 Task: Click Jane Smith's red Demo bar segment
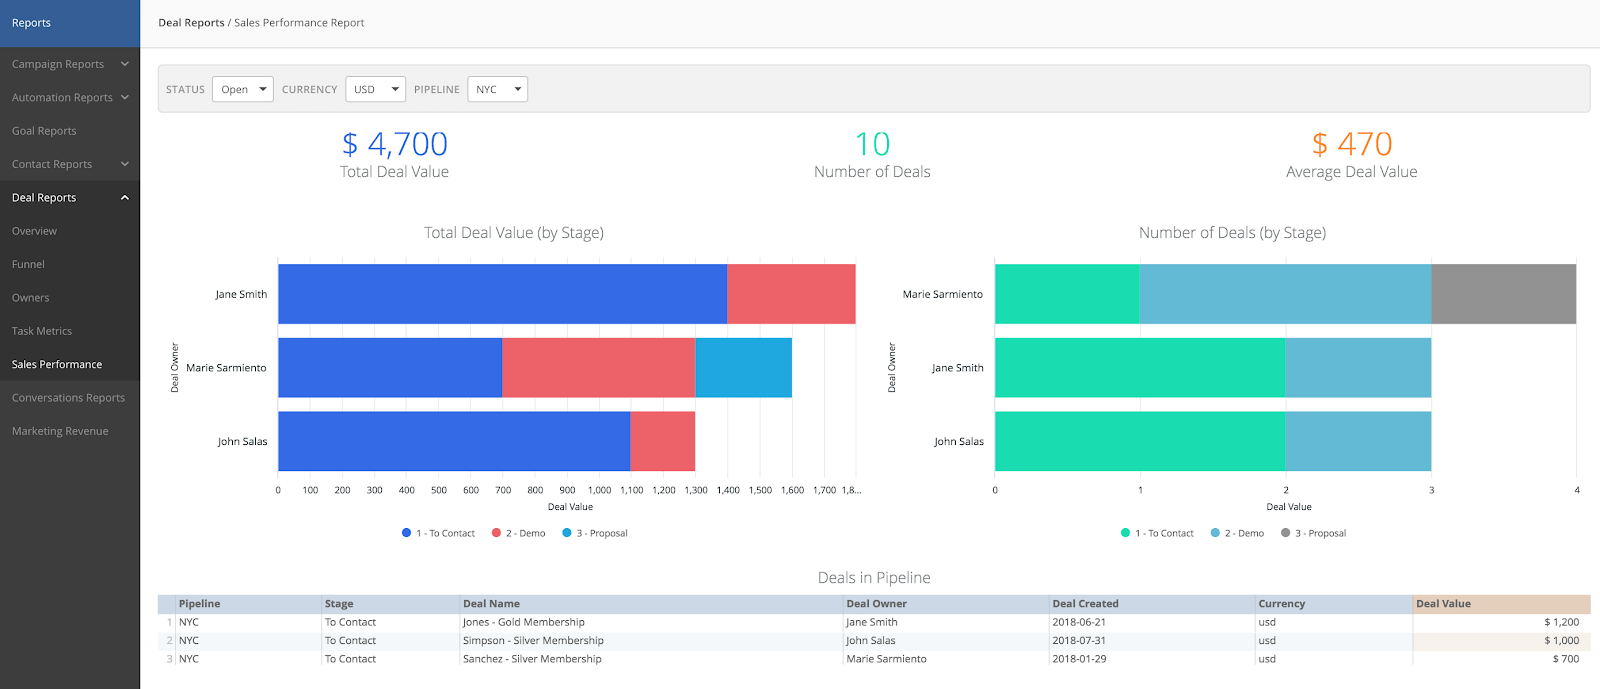click(791, 294)
